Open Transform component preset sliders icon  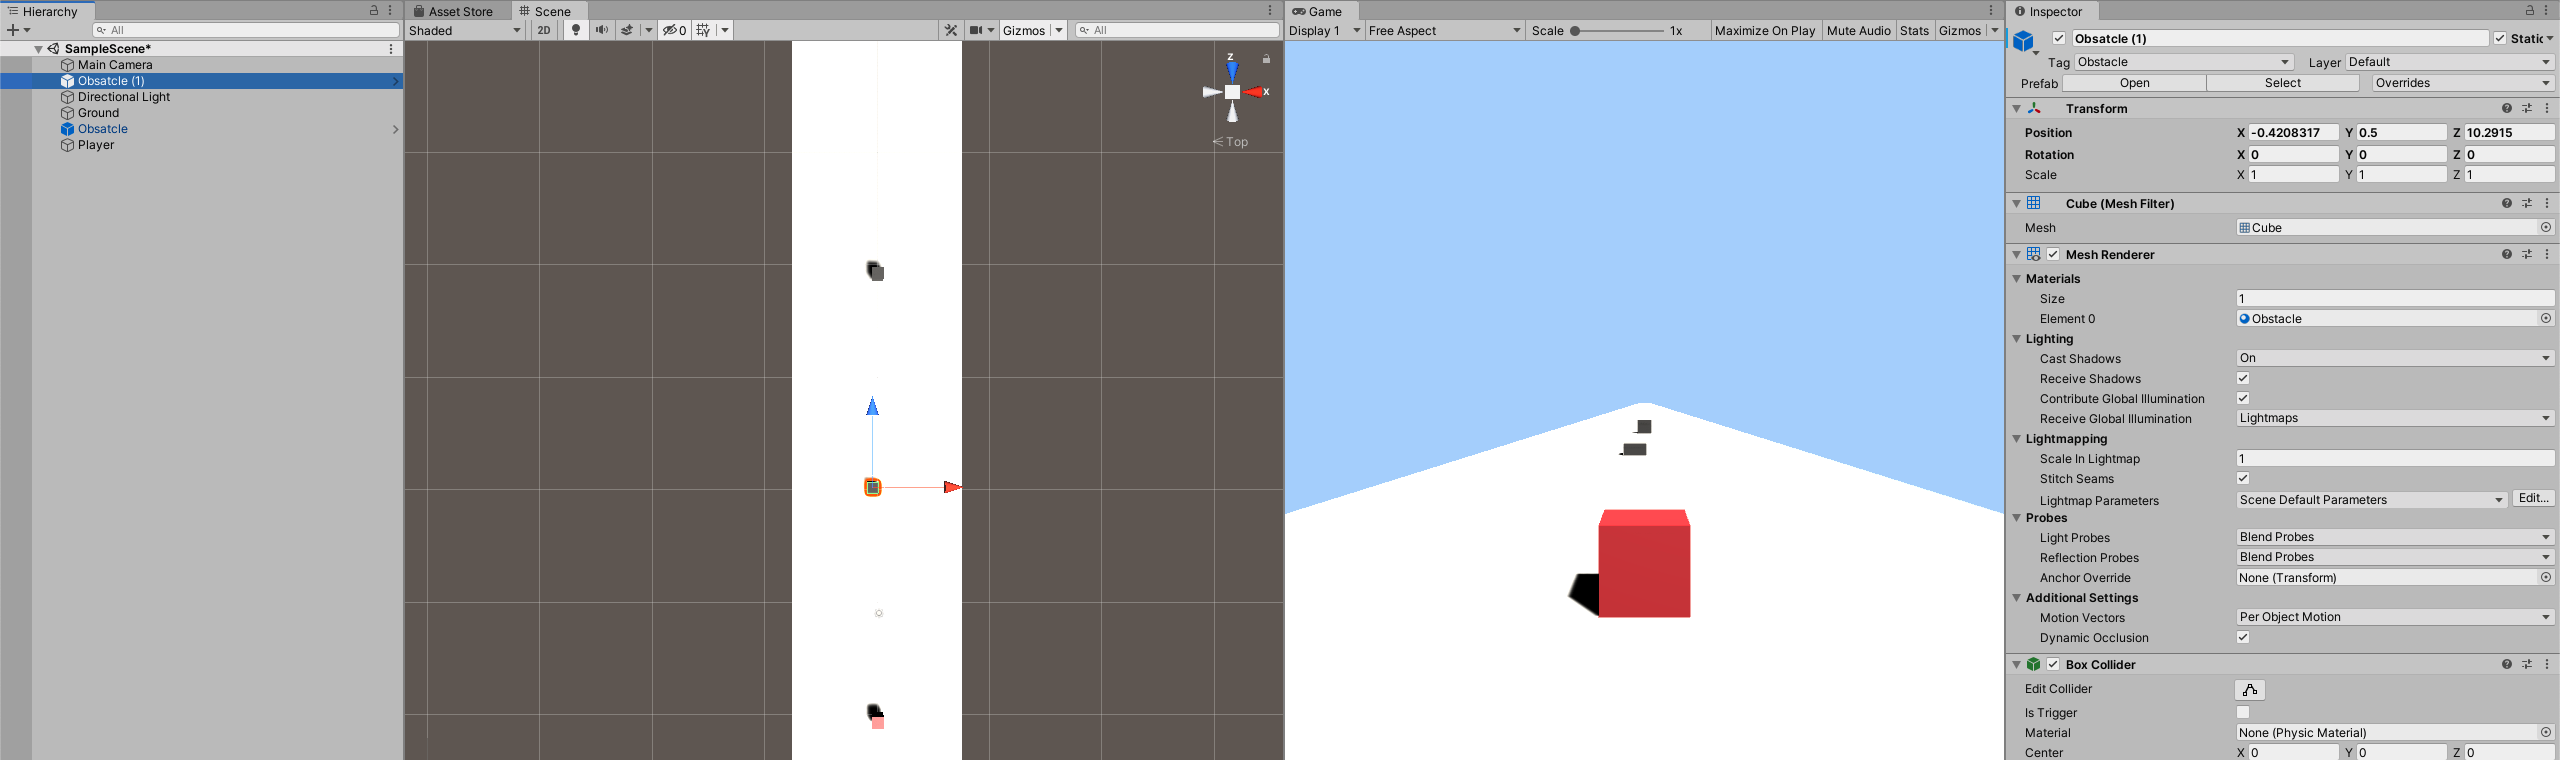(x=2527, y=108)
